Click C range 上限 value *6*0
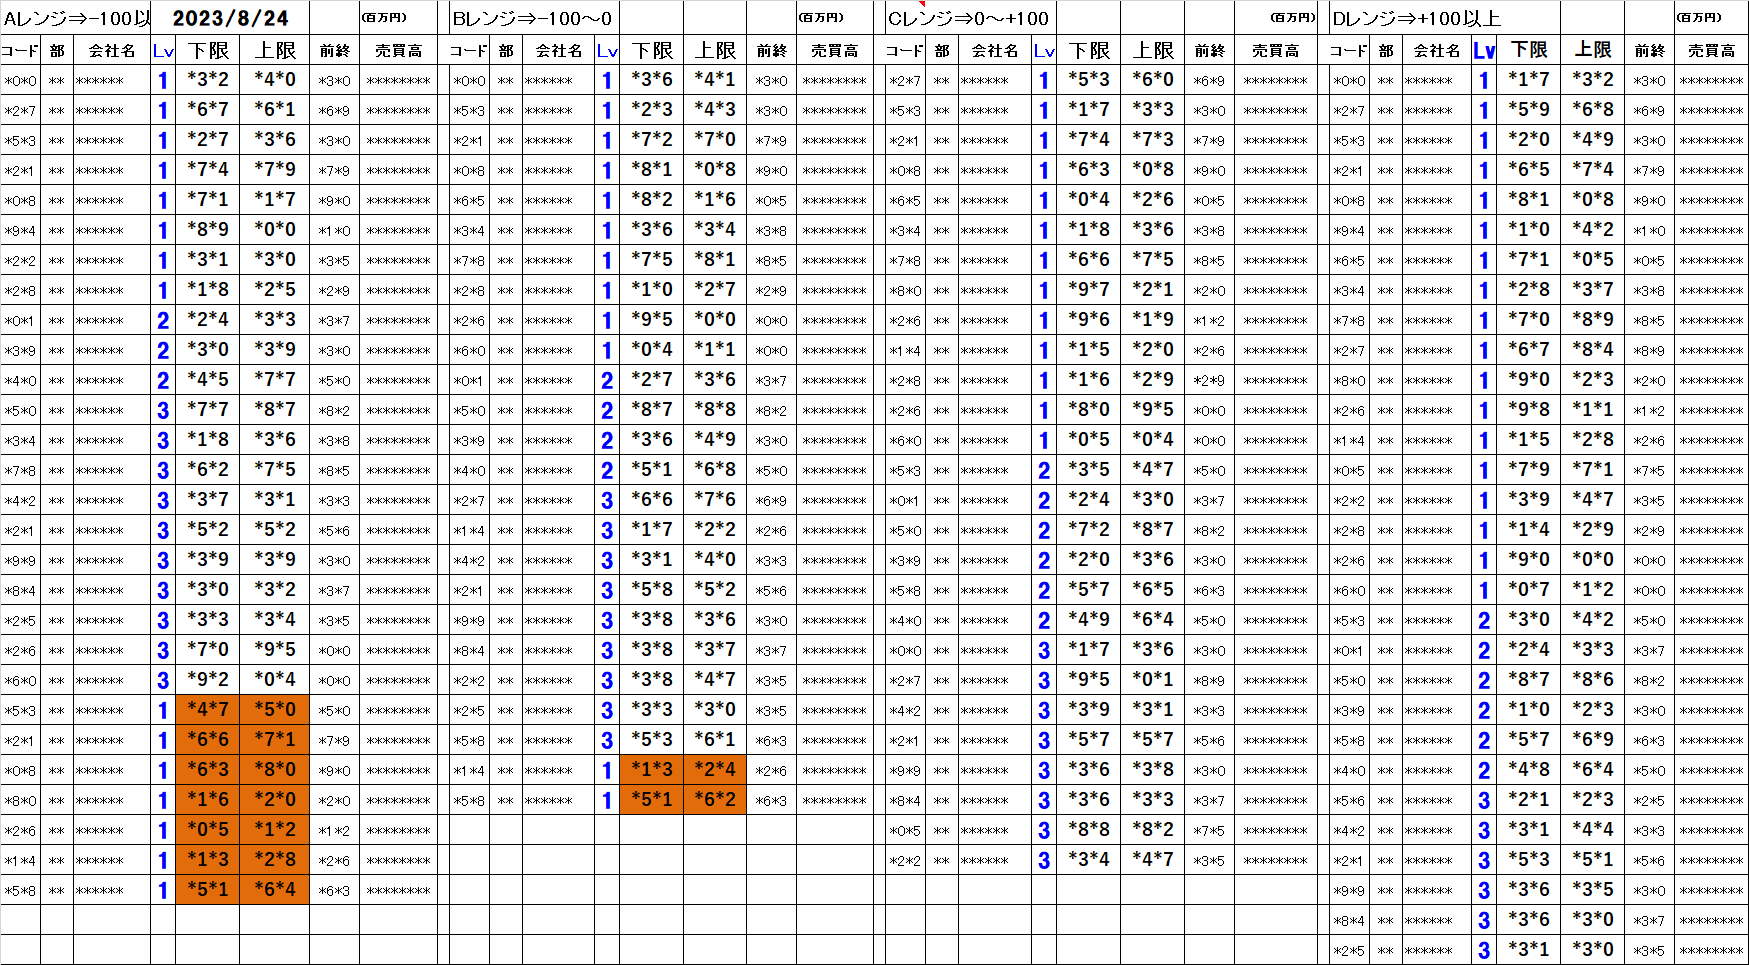This screenshot has width=1749, height=965. click(x=1153, y=80)
